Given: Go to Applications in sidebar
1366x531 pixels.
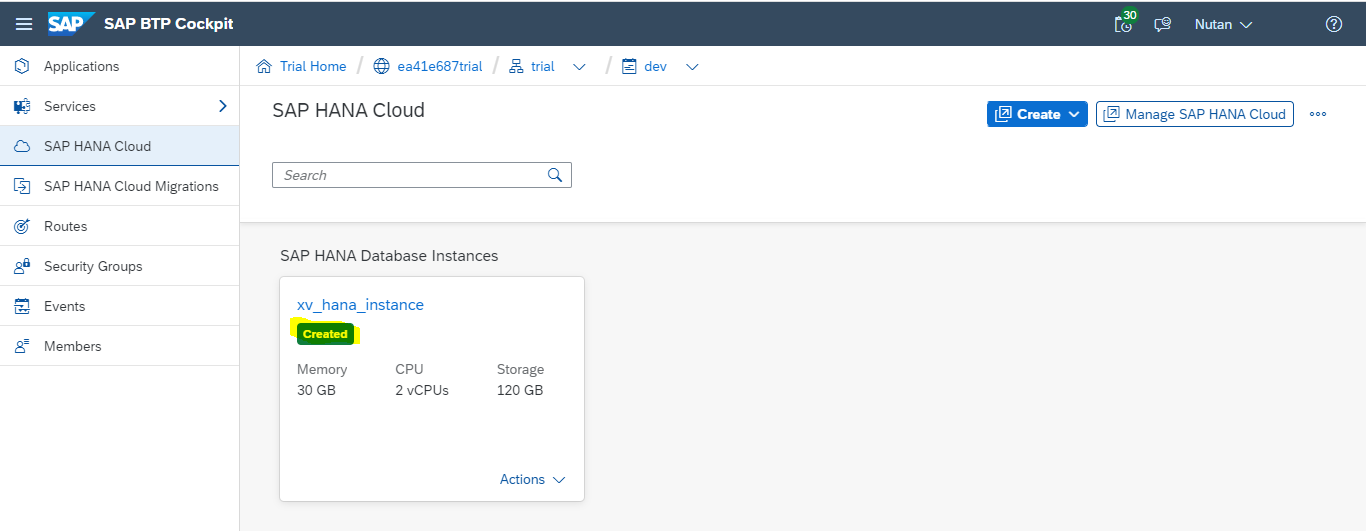Looking at the screenshot, I should pyautogui.click(x=120, y=66).
